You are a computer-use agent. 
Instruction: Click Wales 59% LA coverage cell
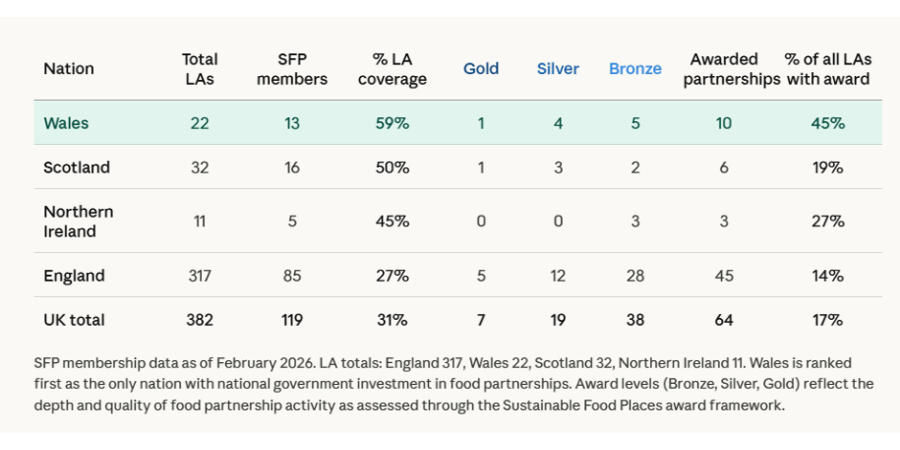coord(392,123)
